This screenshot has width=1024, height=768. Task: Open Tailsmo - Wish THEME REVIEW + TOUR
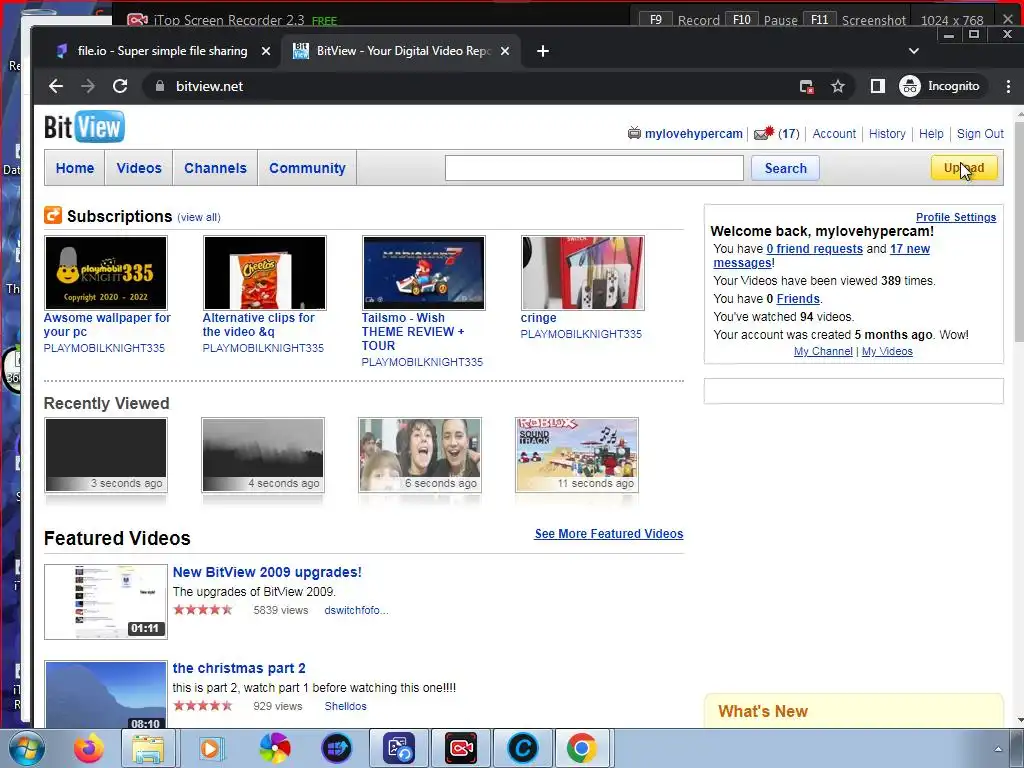[x=413, y=332]
